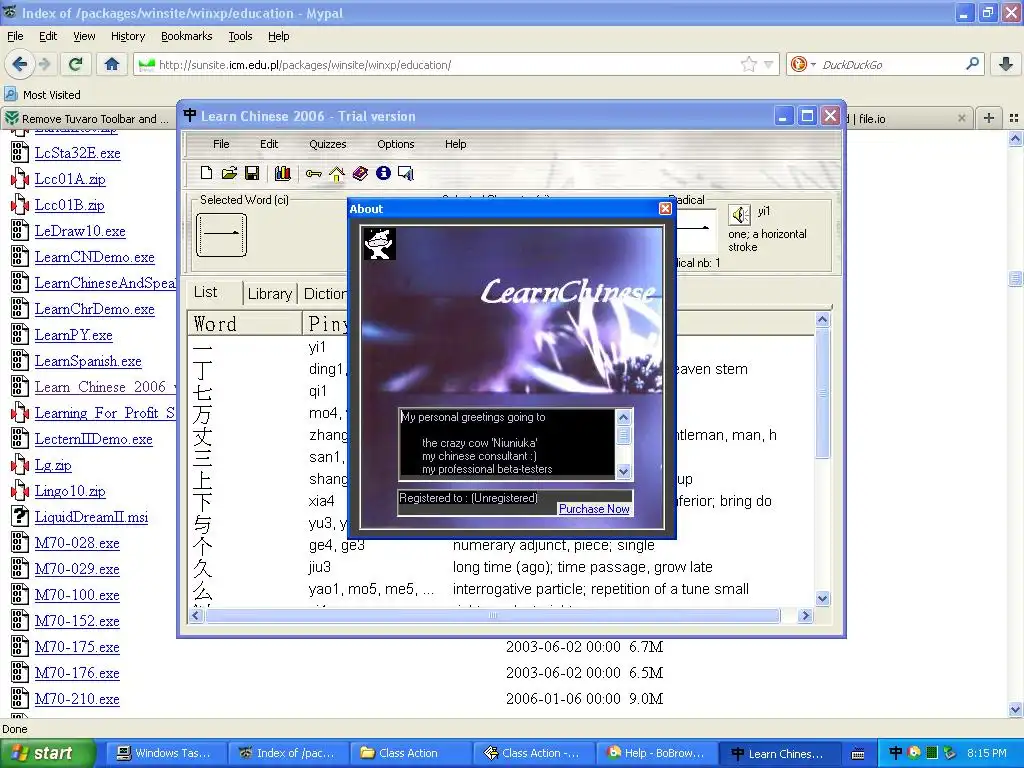Click the browser Forward arrow button
The image size is (1024, 768).
44,64
